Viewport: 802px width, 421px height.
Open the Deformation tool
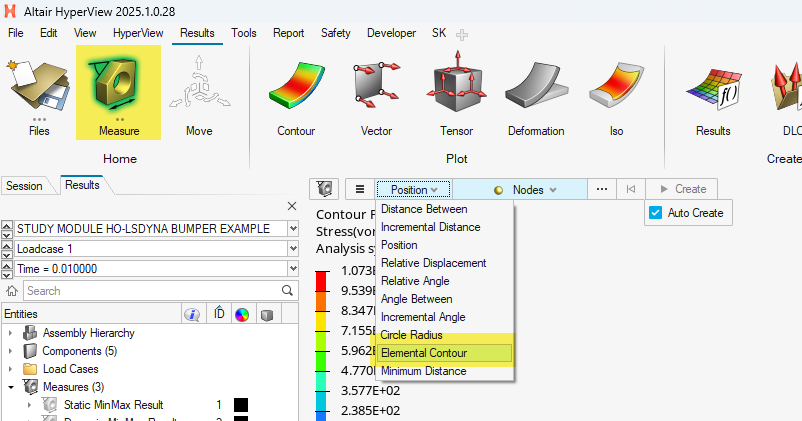coord(536,95)
